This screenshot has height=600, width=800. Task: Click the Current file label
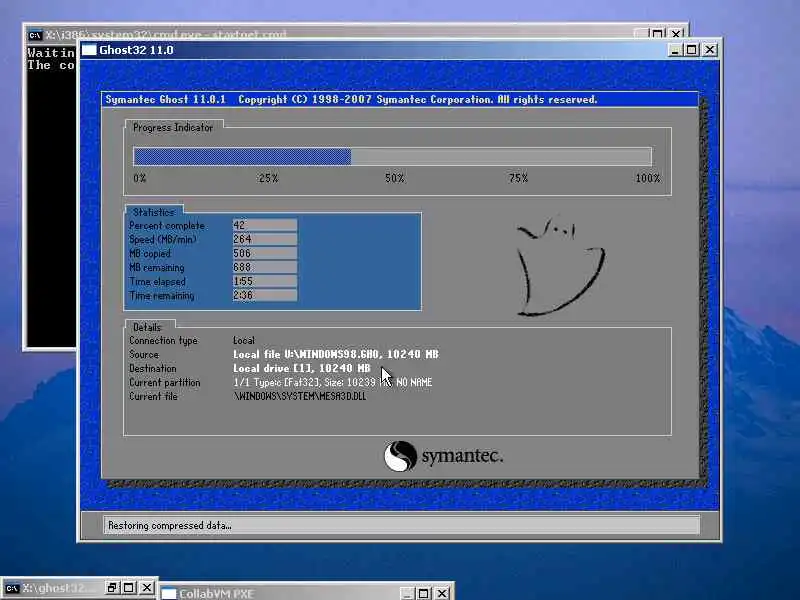(153, 396)
